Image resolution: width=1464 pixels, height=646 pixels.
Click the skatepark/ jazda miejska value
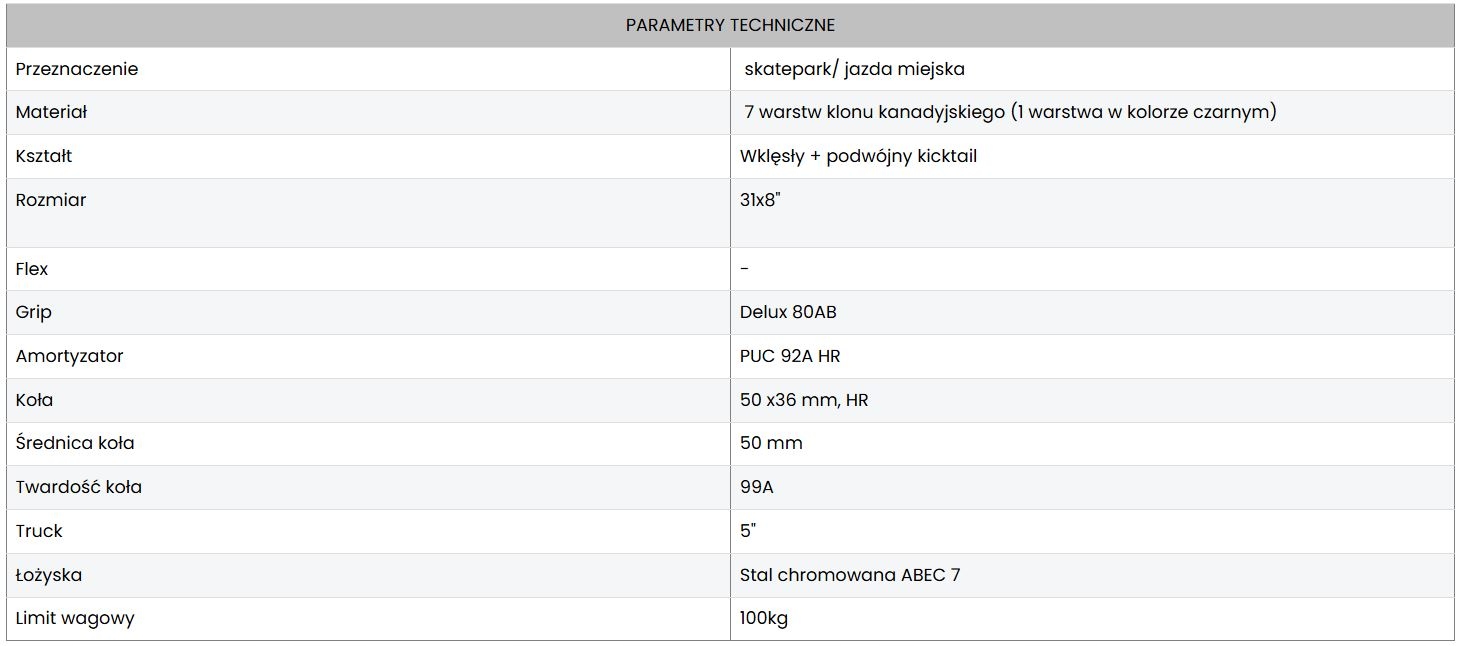click(854, 69)
